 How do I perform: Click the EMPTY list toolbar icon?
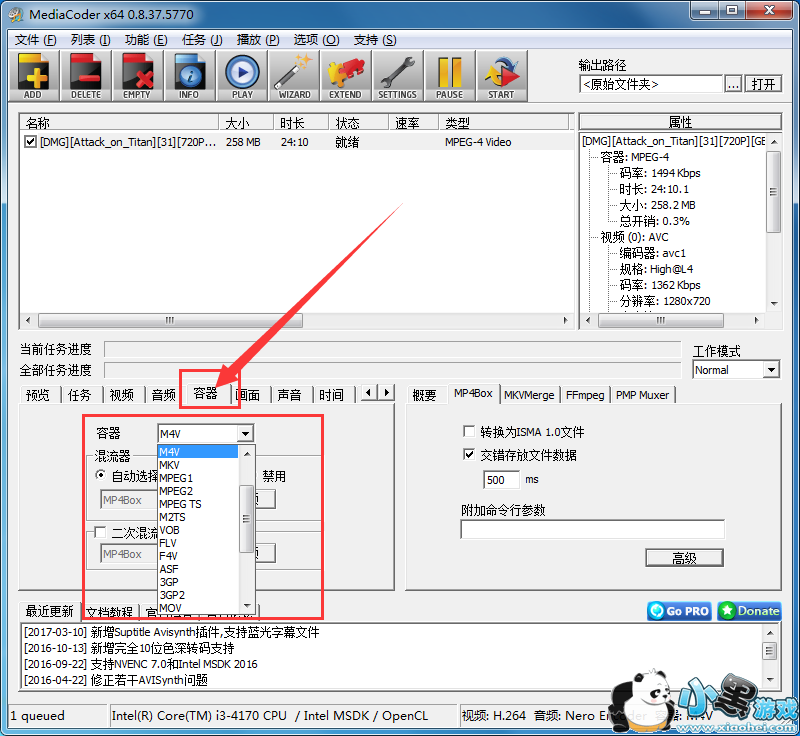point(137,76)
